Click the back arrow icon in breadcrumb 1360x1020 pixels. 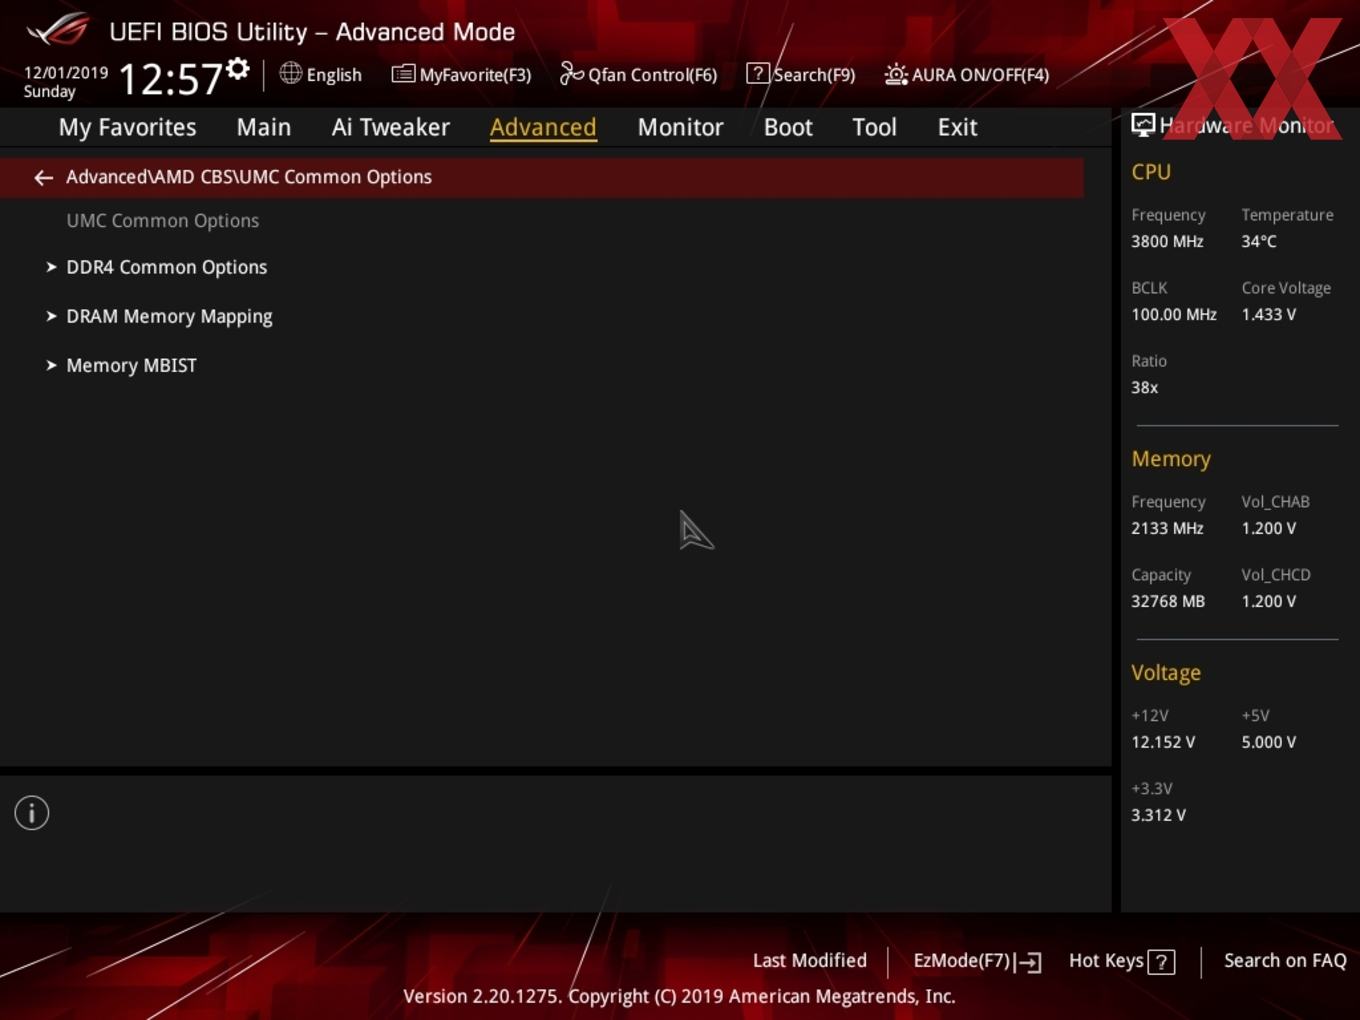coord(43,178)
